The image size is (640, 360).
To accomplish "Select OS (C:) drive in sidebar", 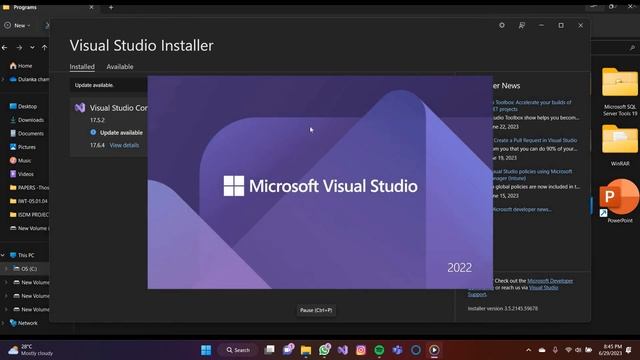I will point(25,269).
